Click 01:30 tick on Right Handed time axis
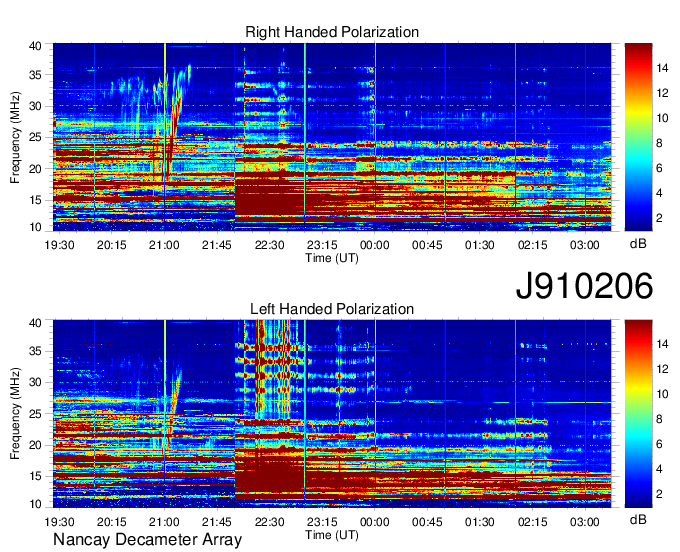The height and width of the screenshot is (552, 680). click(x=480, y=245)
